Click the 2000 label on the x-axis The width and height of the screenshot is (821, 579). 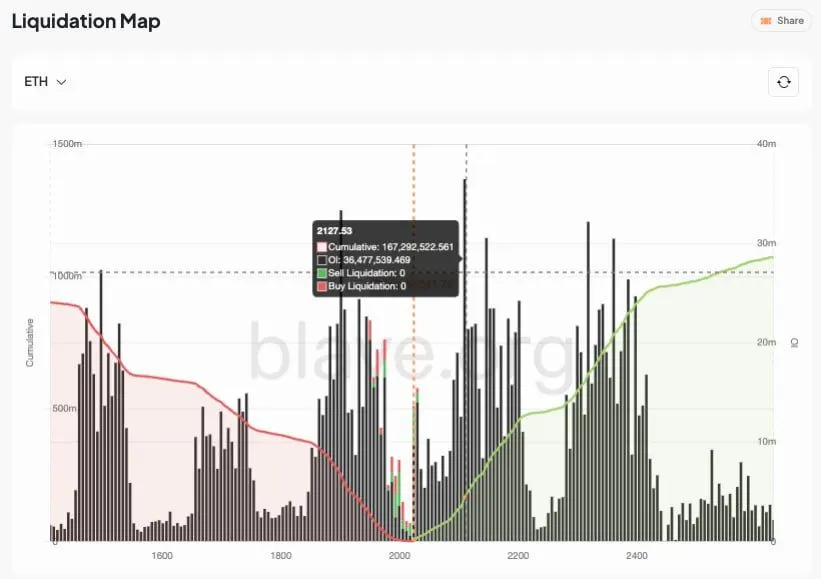pyautogui.click(x=399, y=555)
